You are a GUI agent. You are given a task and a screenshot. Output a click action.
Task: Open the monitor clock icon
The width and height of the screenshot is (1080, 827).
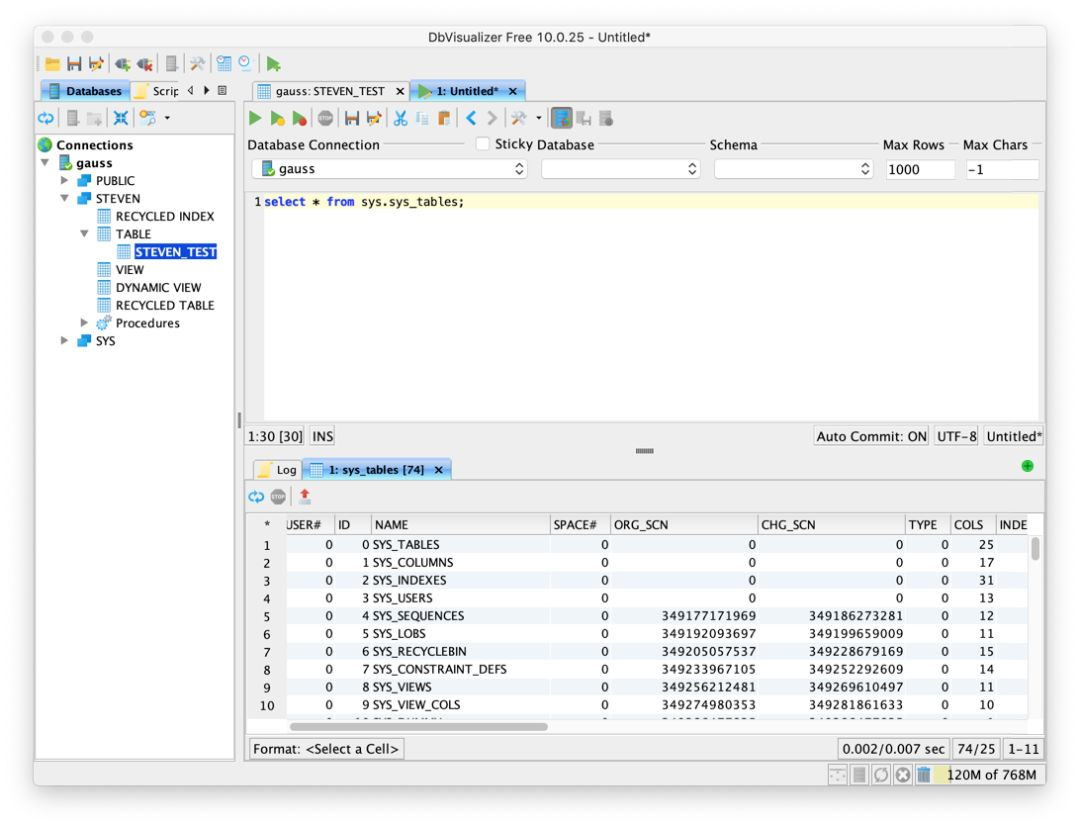tap(245, 64)
